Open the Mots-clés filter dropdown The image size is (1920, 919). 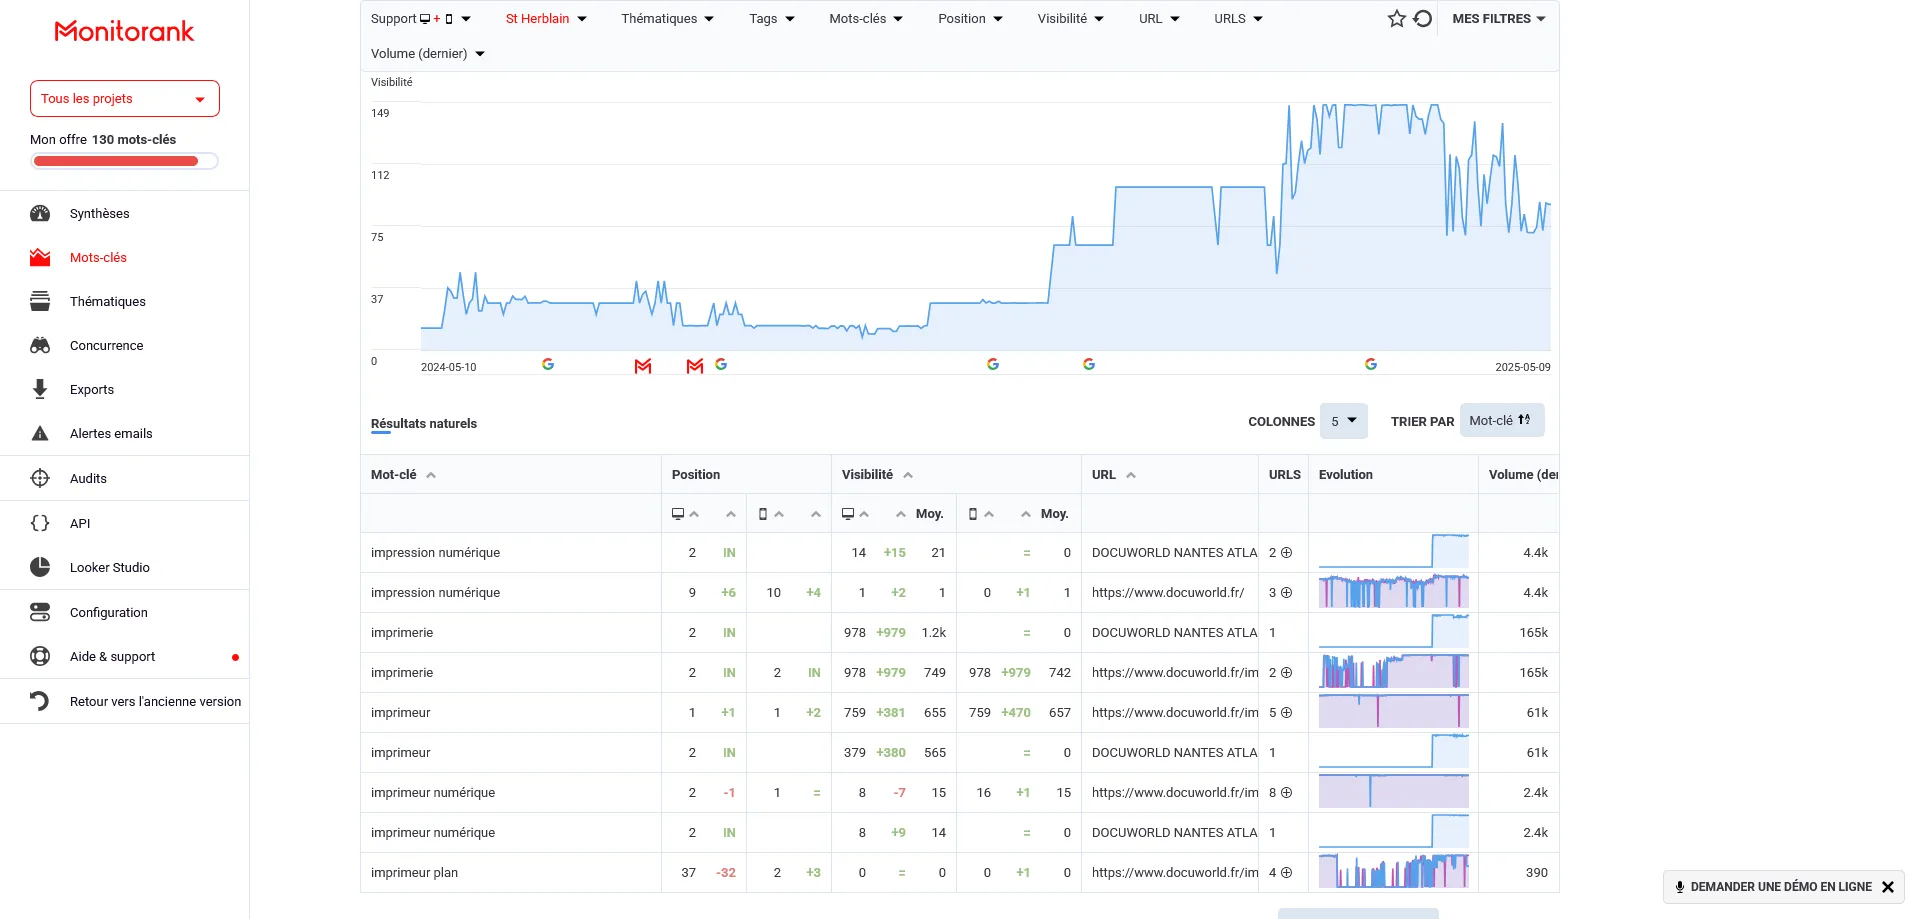866,18
